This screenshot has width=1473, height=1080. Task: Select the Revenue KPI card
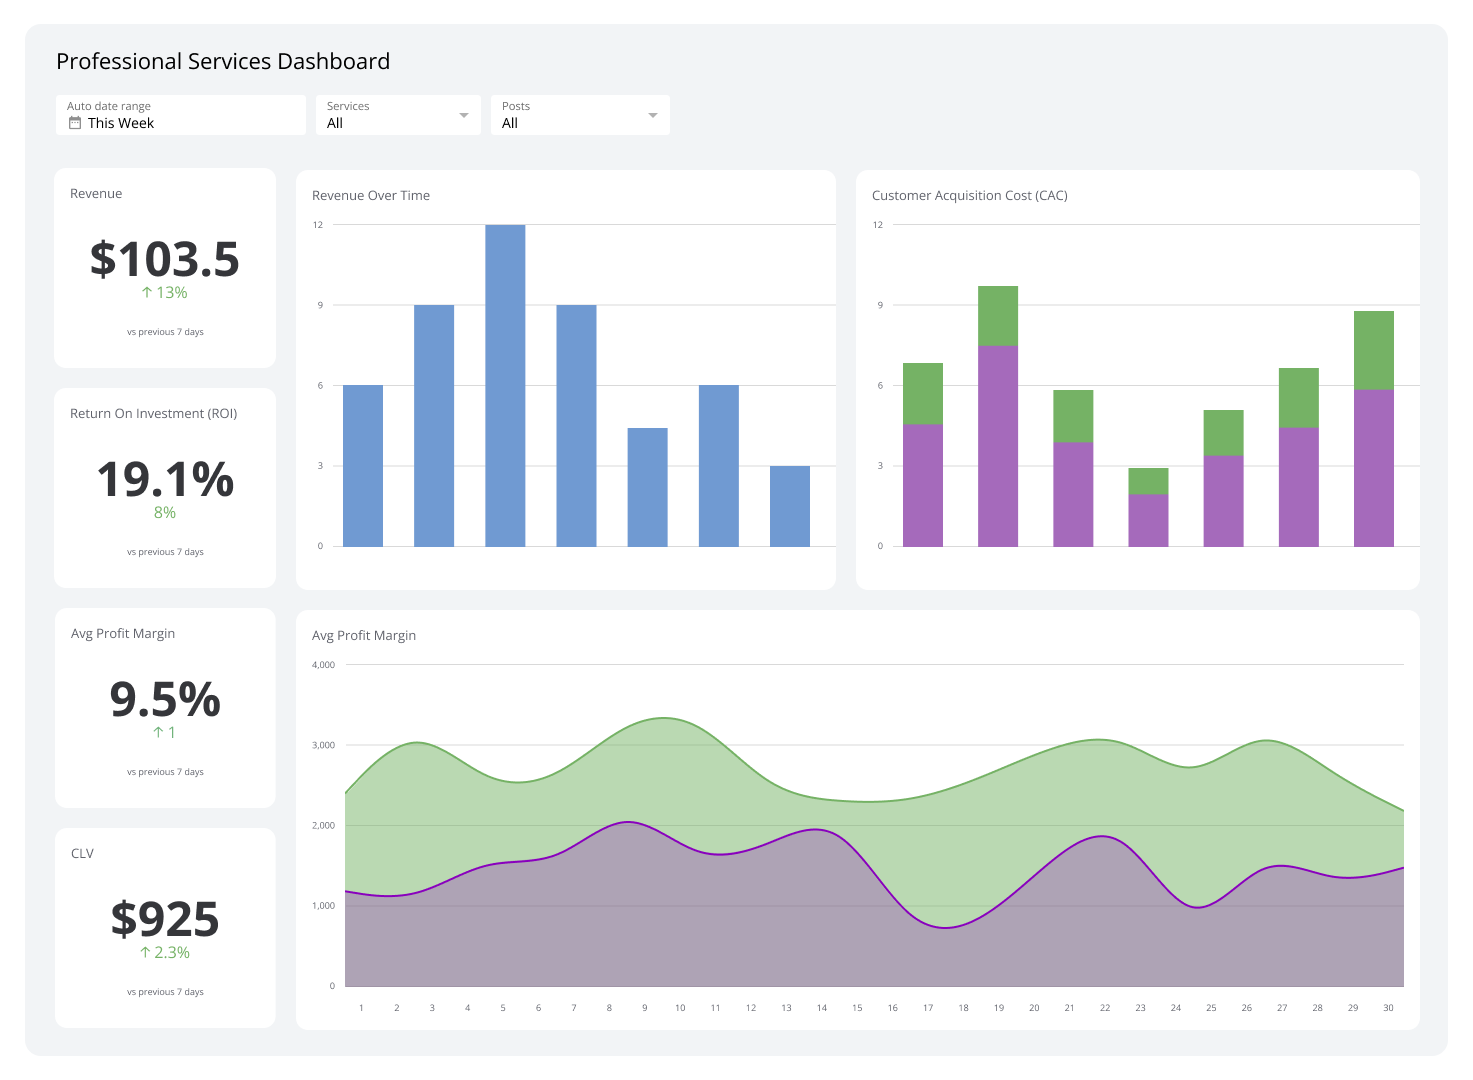pos(165,267)
